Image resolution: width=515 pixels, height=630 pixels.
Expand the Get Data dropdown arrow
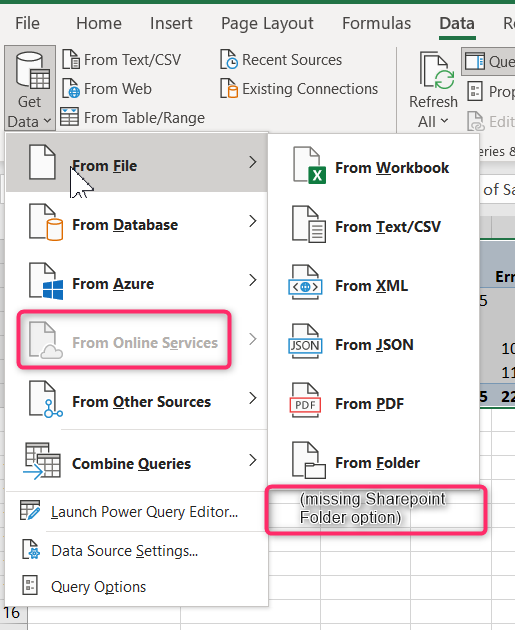(x=47, y=121)
